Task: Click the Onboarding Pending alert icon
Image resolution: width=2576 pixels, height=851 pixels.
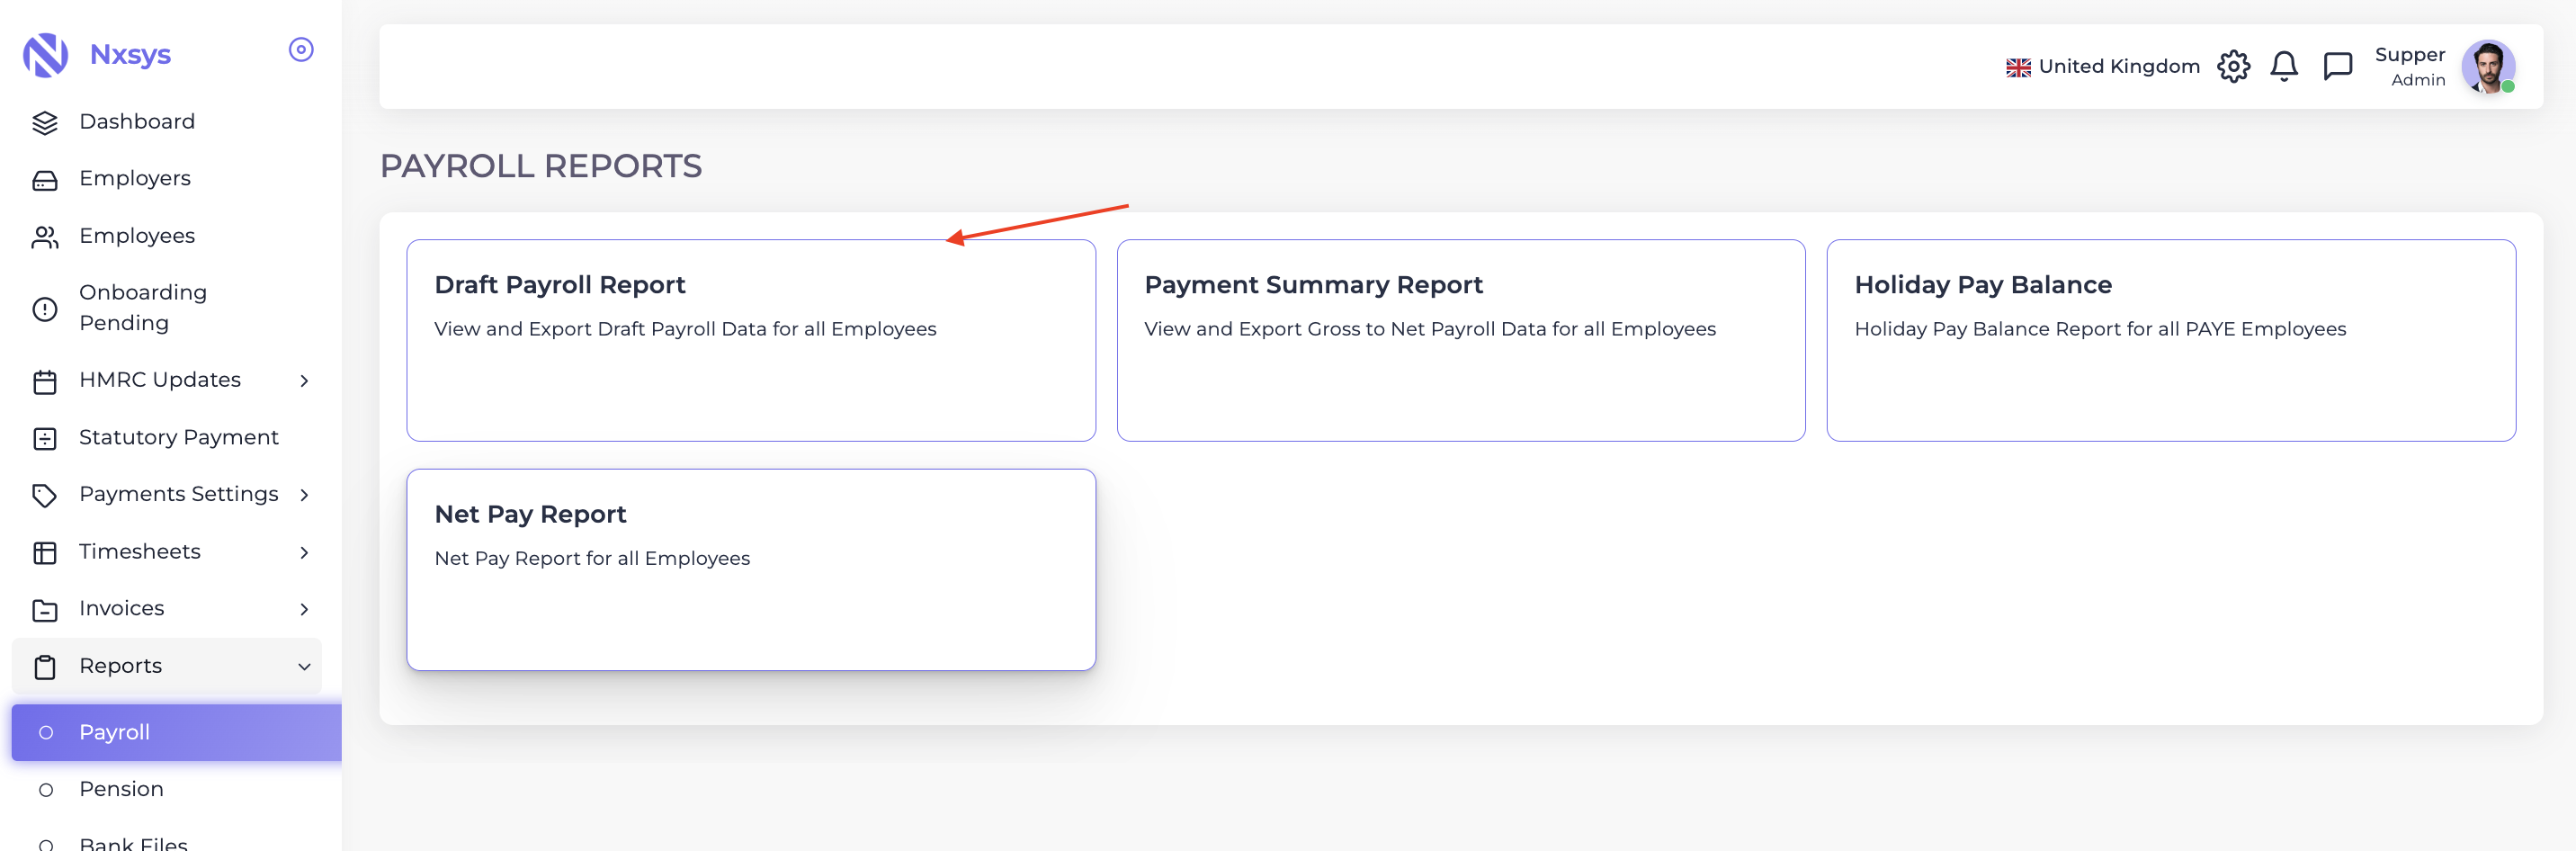Action: click(x=45, y=309)
